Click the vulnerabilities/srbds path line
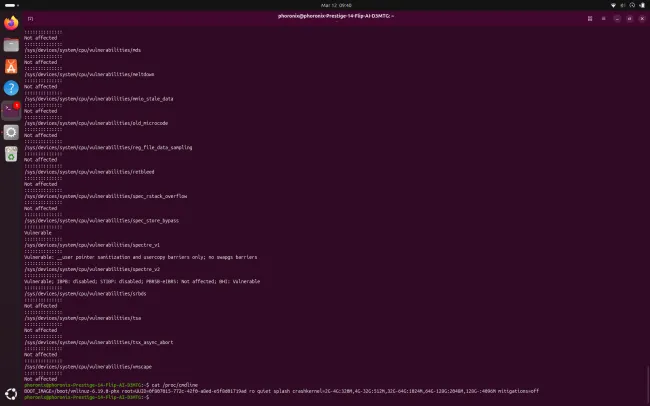Viewport: 650px width, 406px height. [x=85, y=294]
